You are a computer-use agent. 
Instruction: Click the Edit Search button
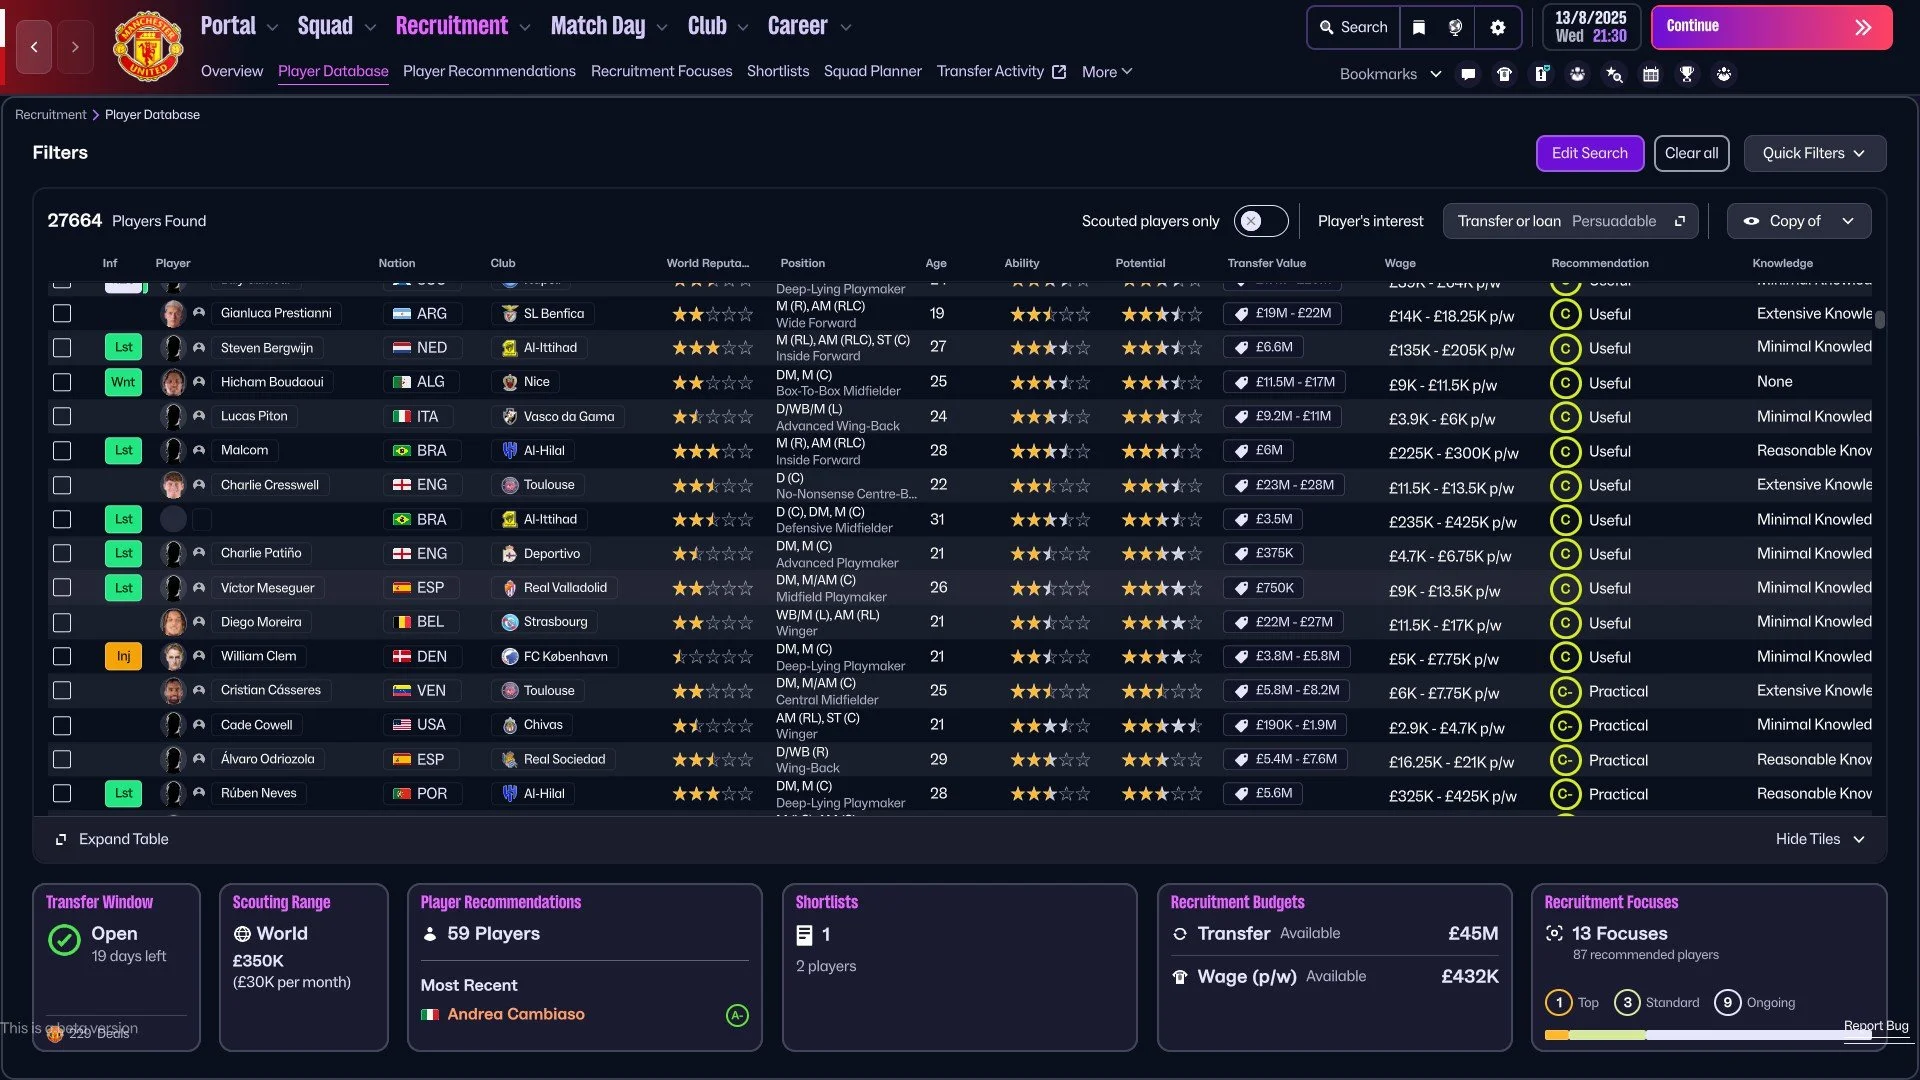point(1590,153)
